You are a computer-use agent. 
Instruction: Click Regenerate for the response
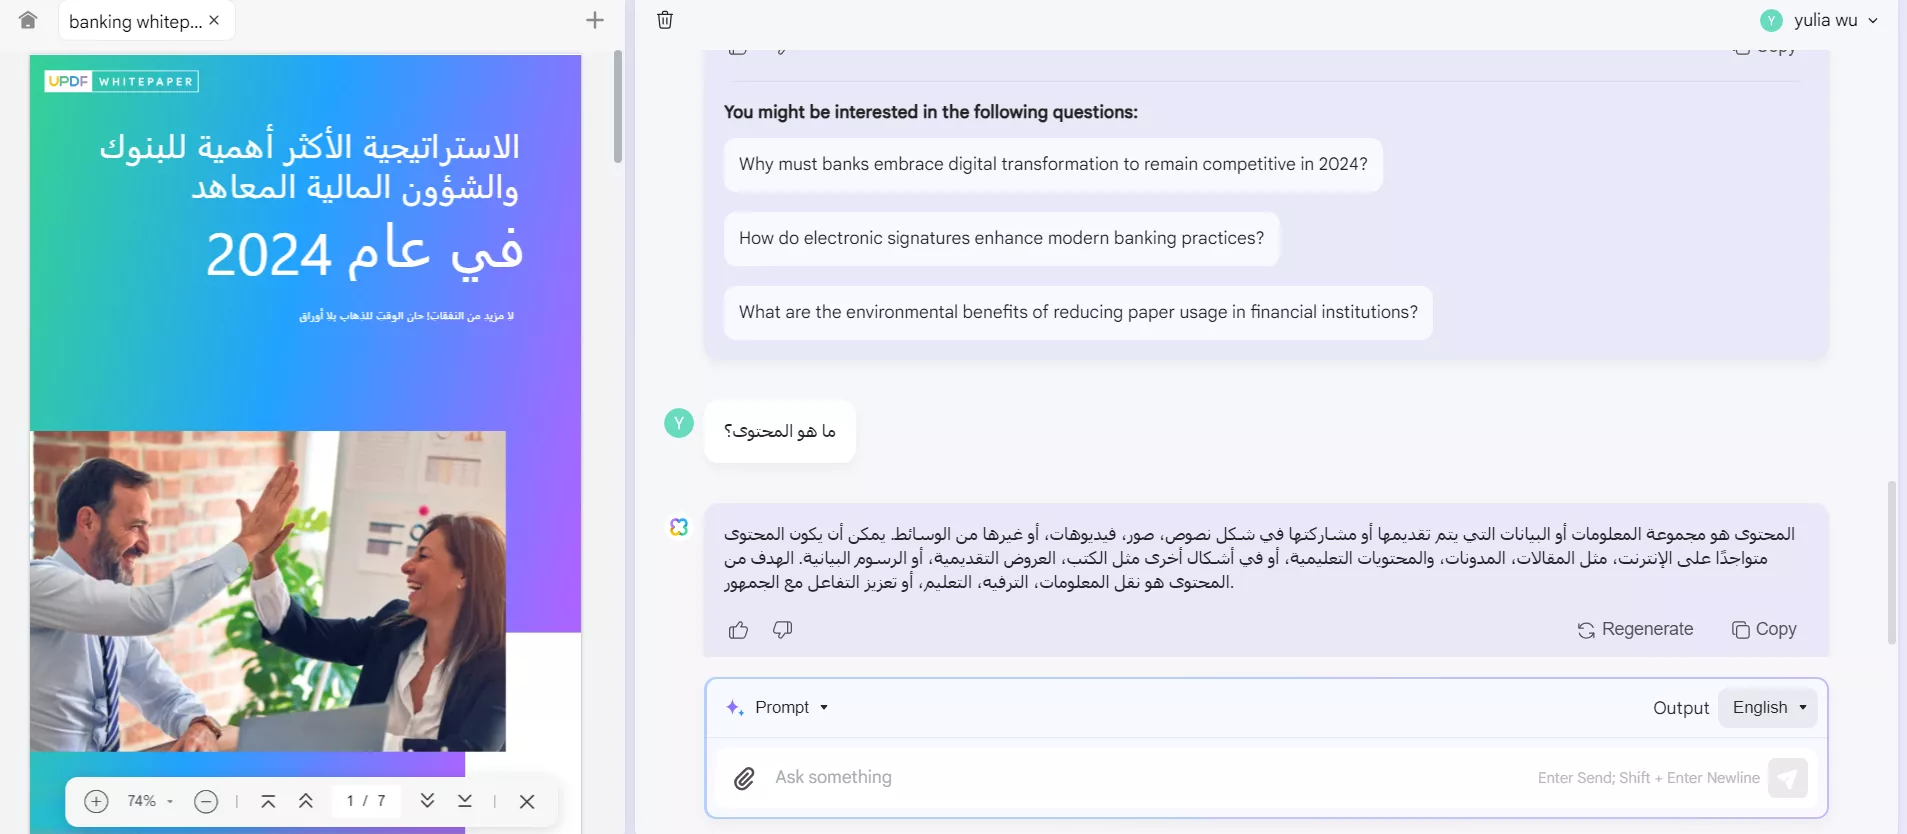[1635, 629]
